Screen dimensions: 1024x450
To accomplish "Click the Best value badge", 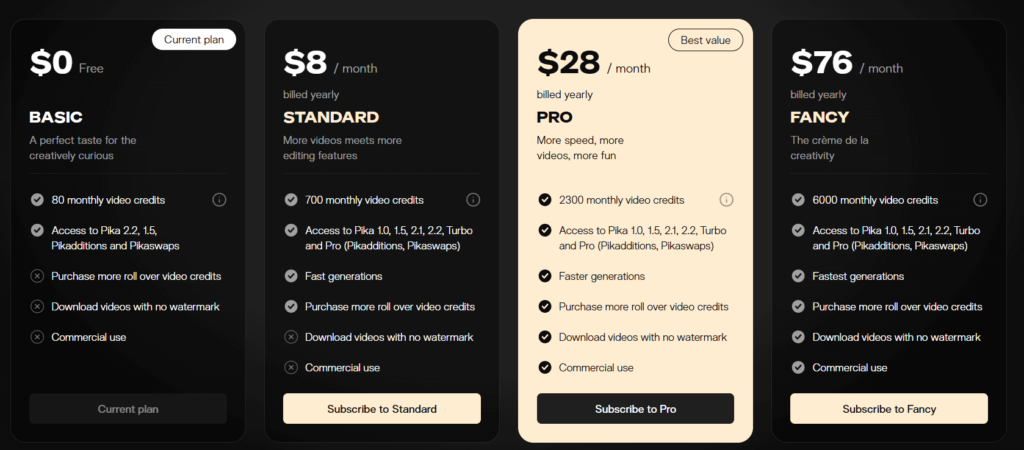I will click(x=705, y=40).
